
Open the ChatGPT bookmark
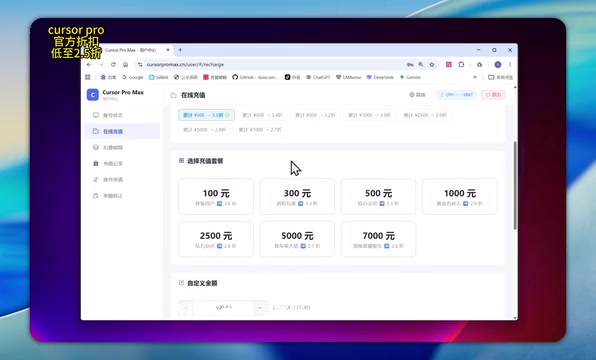318,77
